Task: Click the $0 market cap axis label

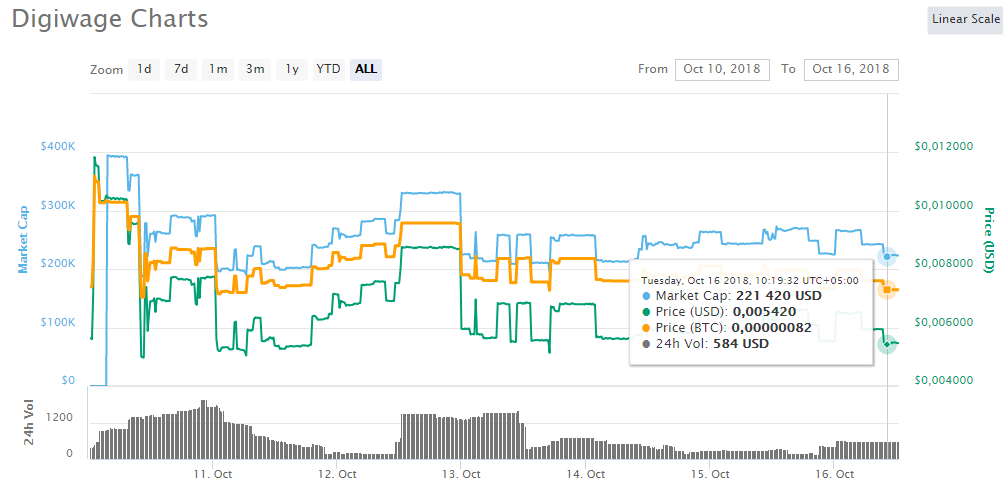Action: 68,381
